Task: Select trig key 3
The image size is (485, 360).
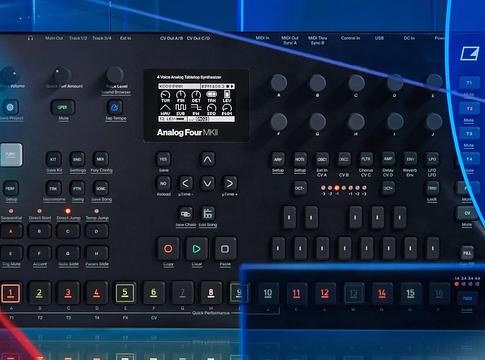Action: [x=68, y=293]
